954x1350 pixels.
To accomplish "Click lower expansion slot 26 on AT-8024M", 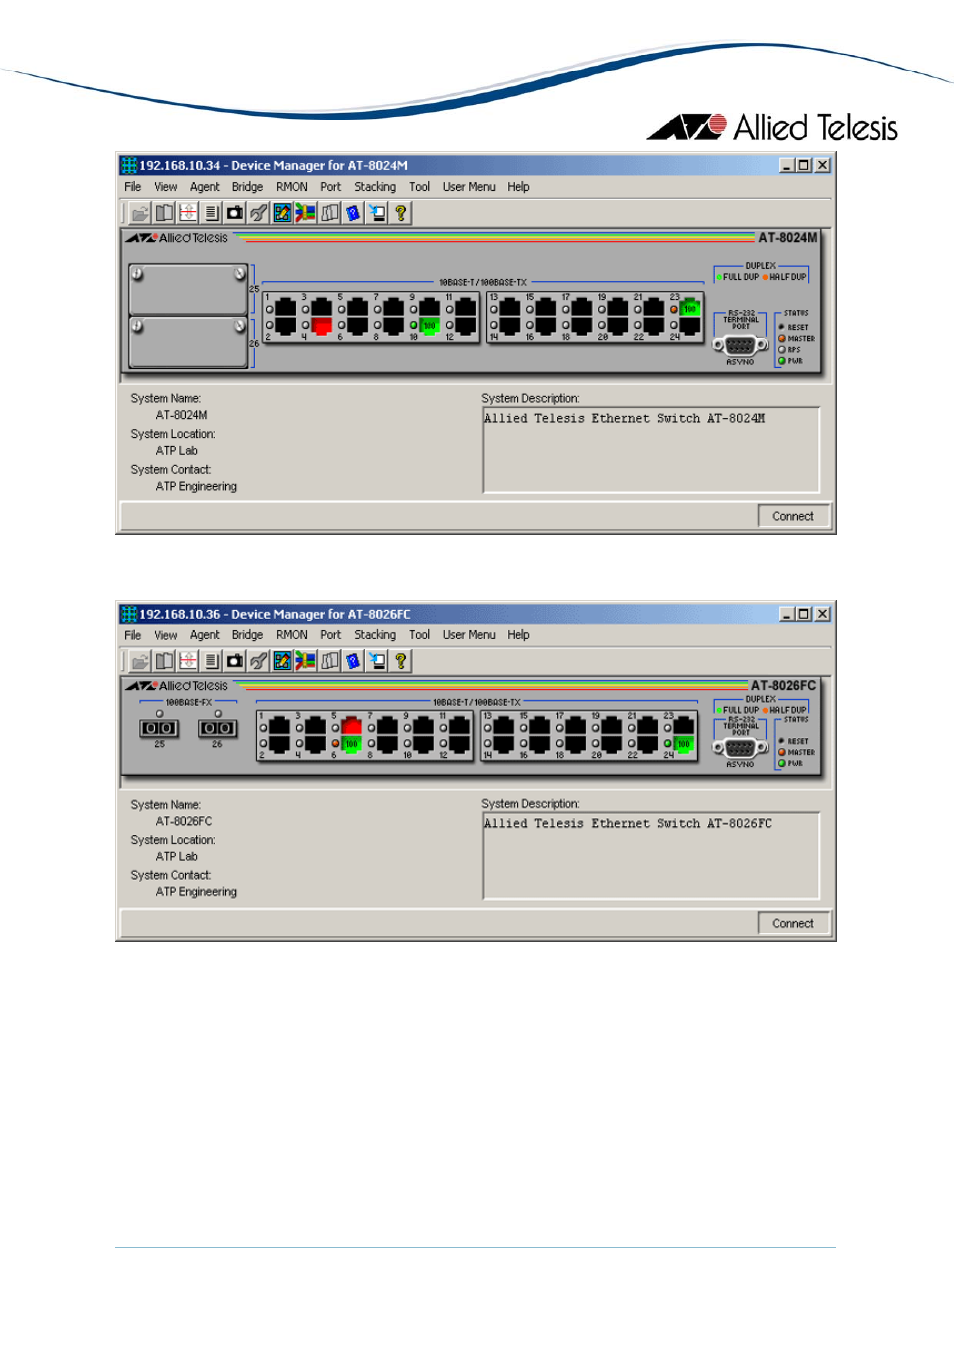I will coord(188,342).
